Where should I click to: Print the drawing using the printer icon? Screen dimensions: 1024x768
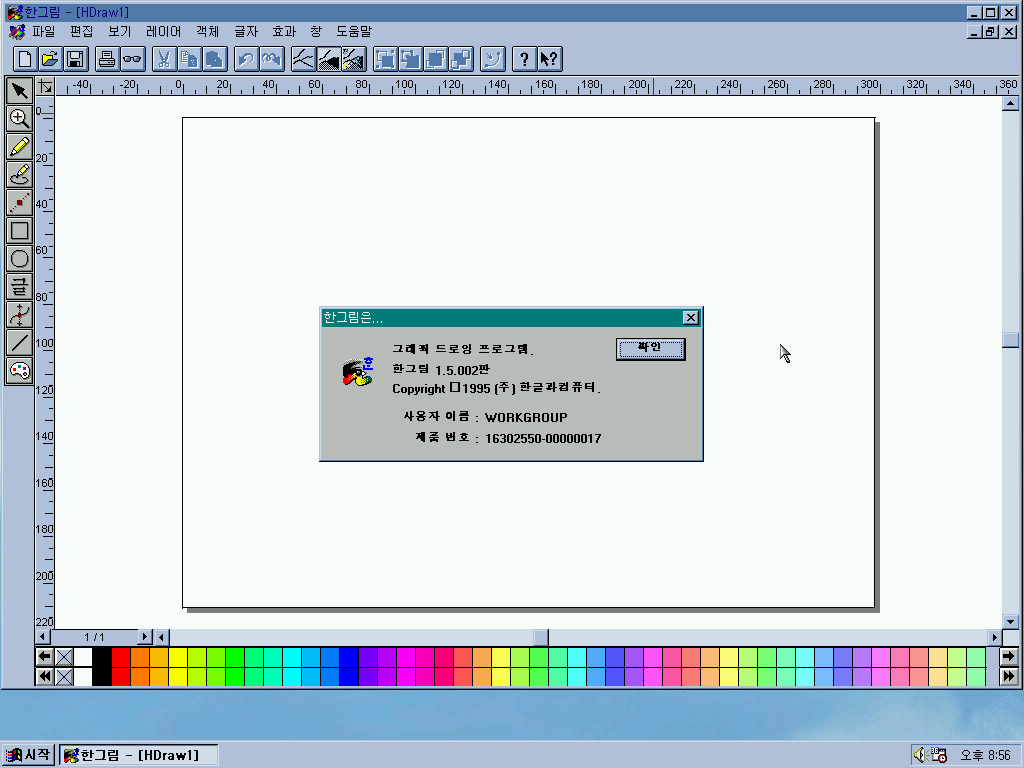click(107, 59)
